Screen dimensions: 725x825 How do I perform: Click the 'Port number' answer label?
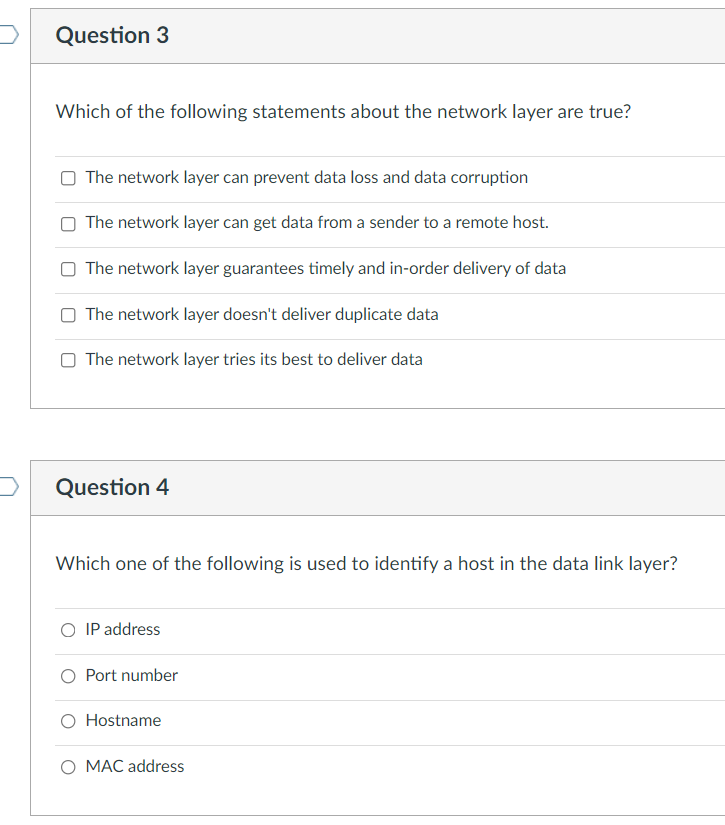click(132, 675)
